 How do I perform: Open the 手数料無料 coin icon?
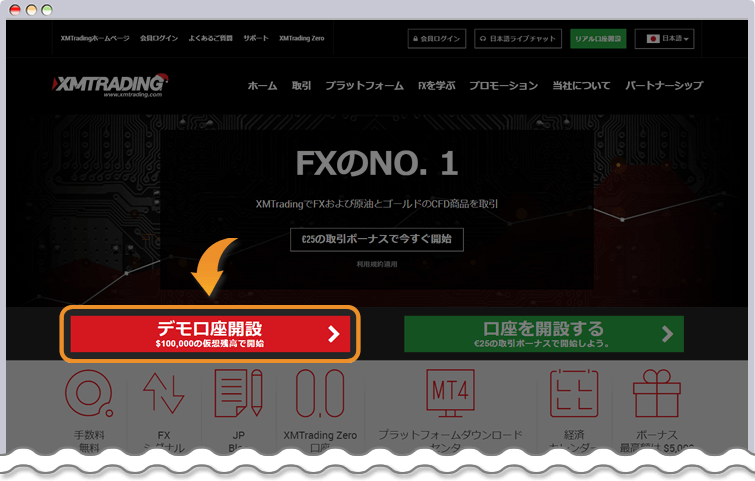89,393
